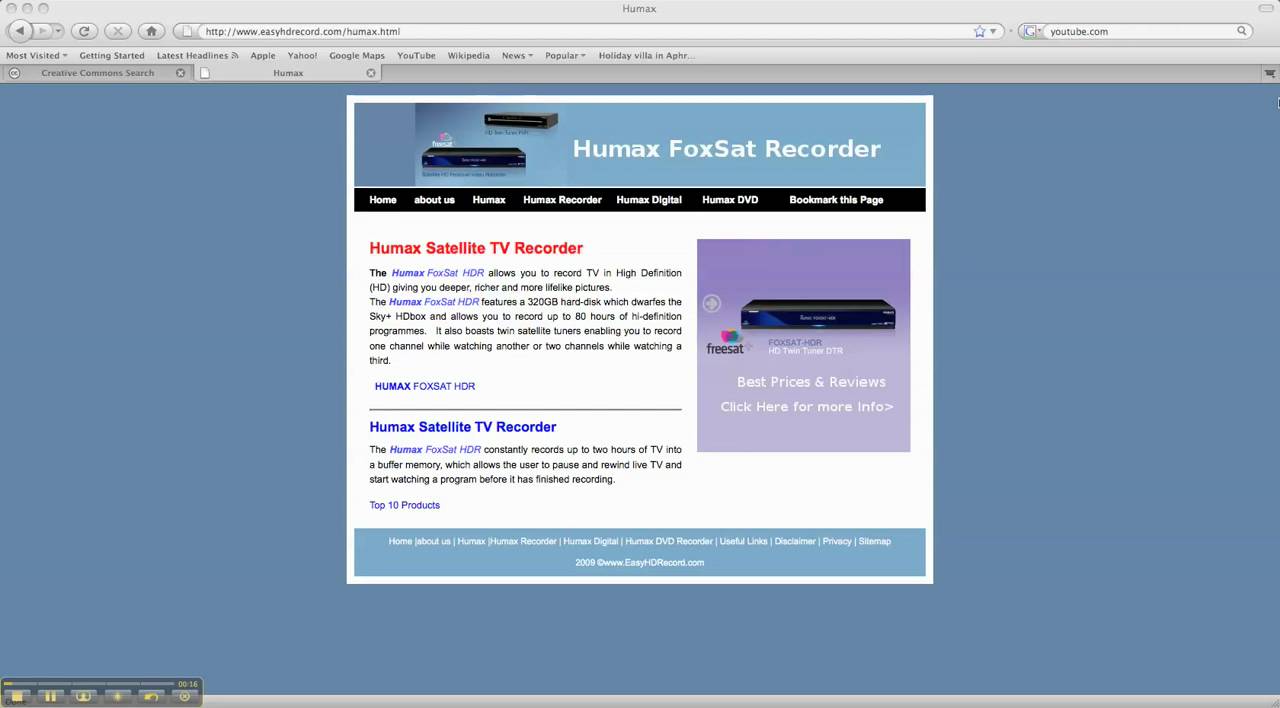Click the undo arrow in recorder overlay
The image size is (1280, 708).
click(x=151, y=696)
